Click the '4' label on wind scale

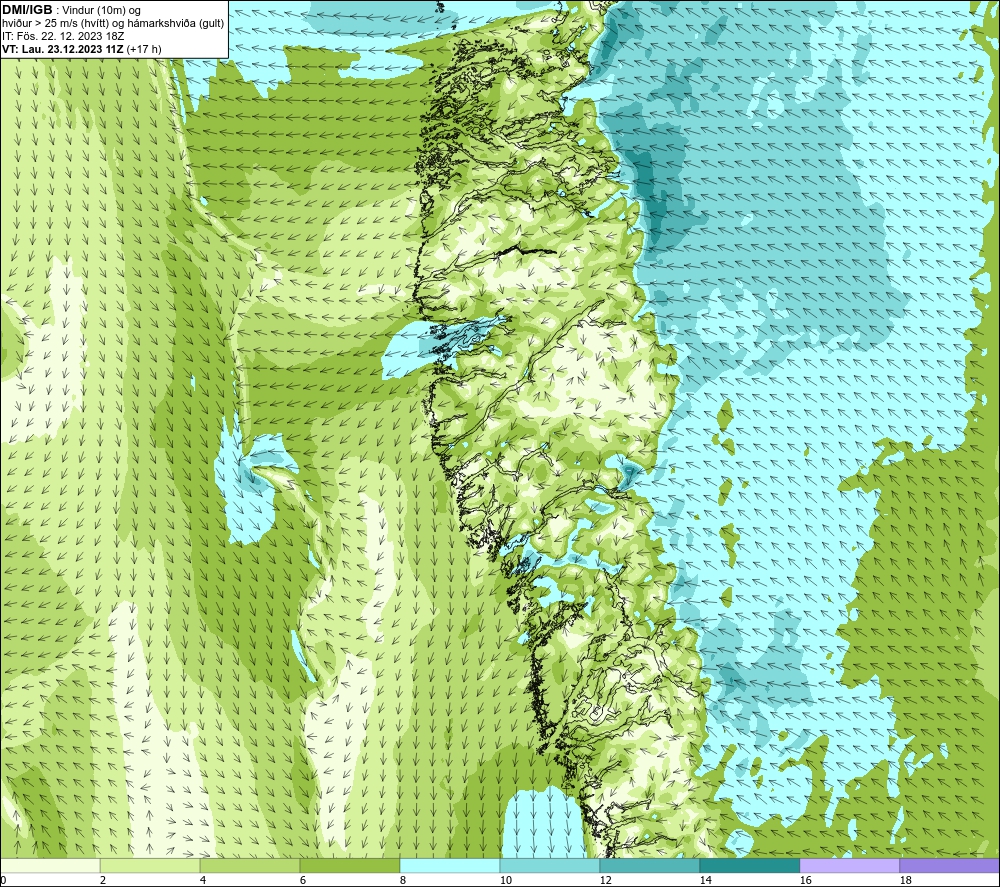coord(203,881)
